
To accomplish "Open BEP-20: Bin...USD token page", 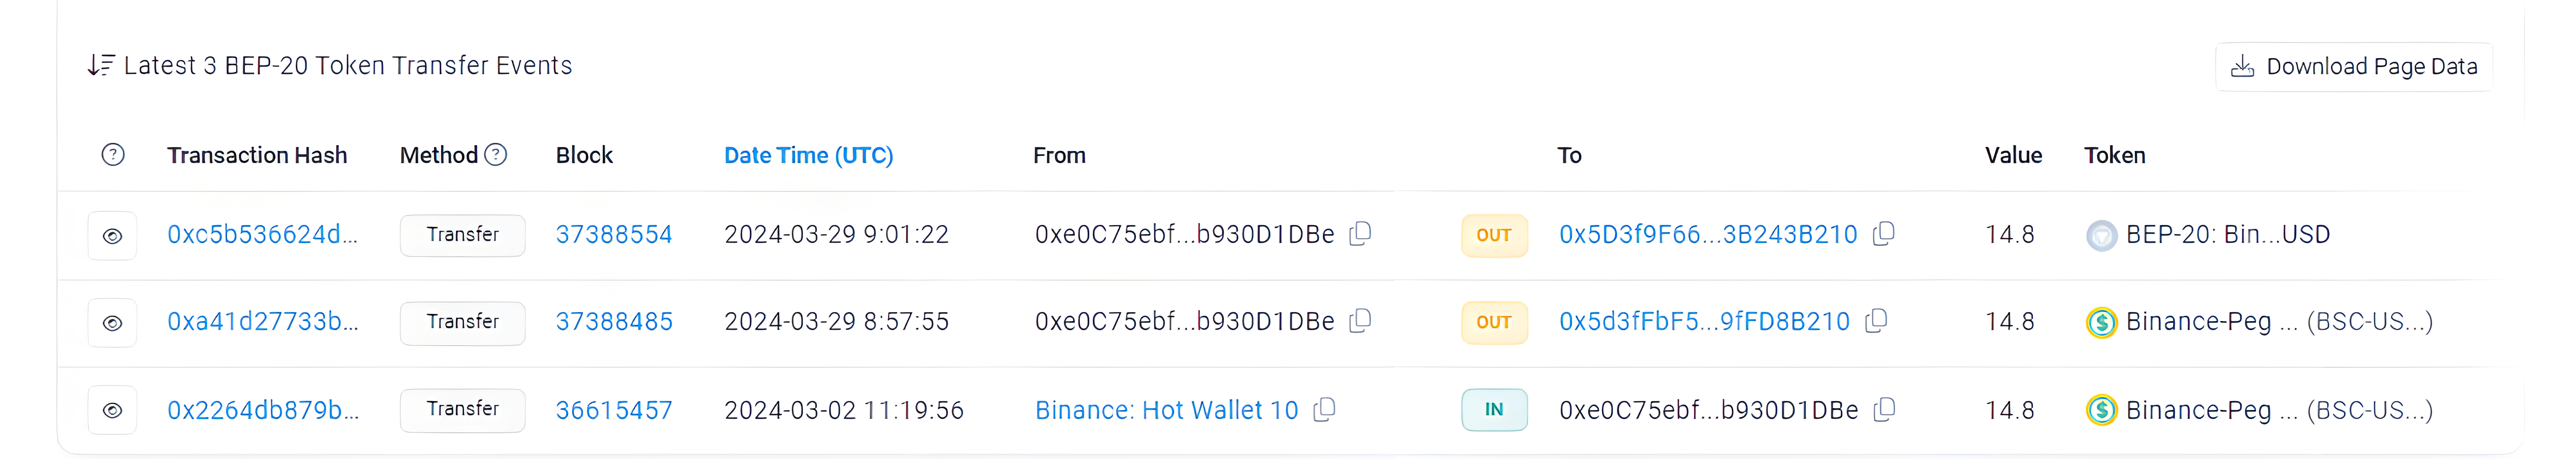I will pos(2227,235).
